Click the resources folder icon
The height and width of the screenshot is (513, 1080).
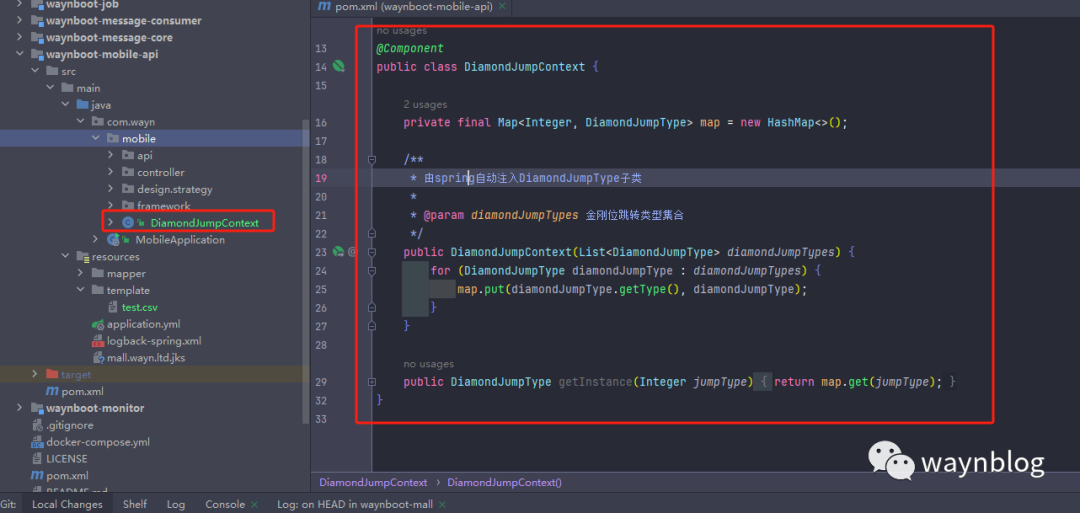tap(83, 257)
